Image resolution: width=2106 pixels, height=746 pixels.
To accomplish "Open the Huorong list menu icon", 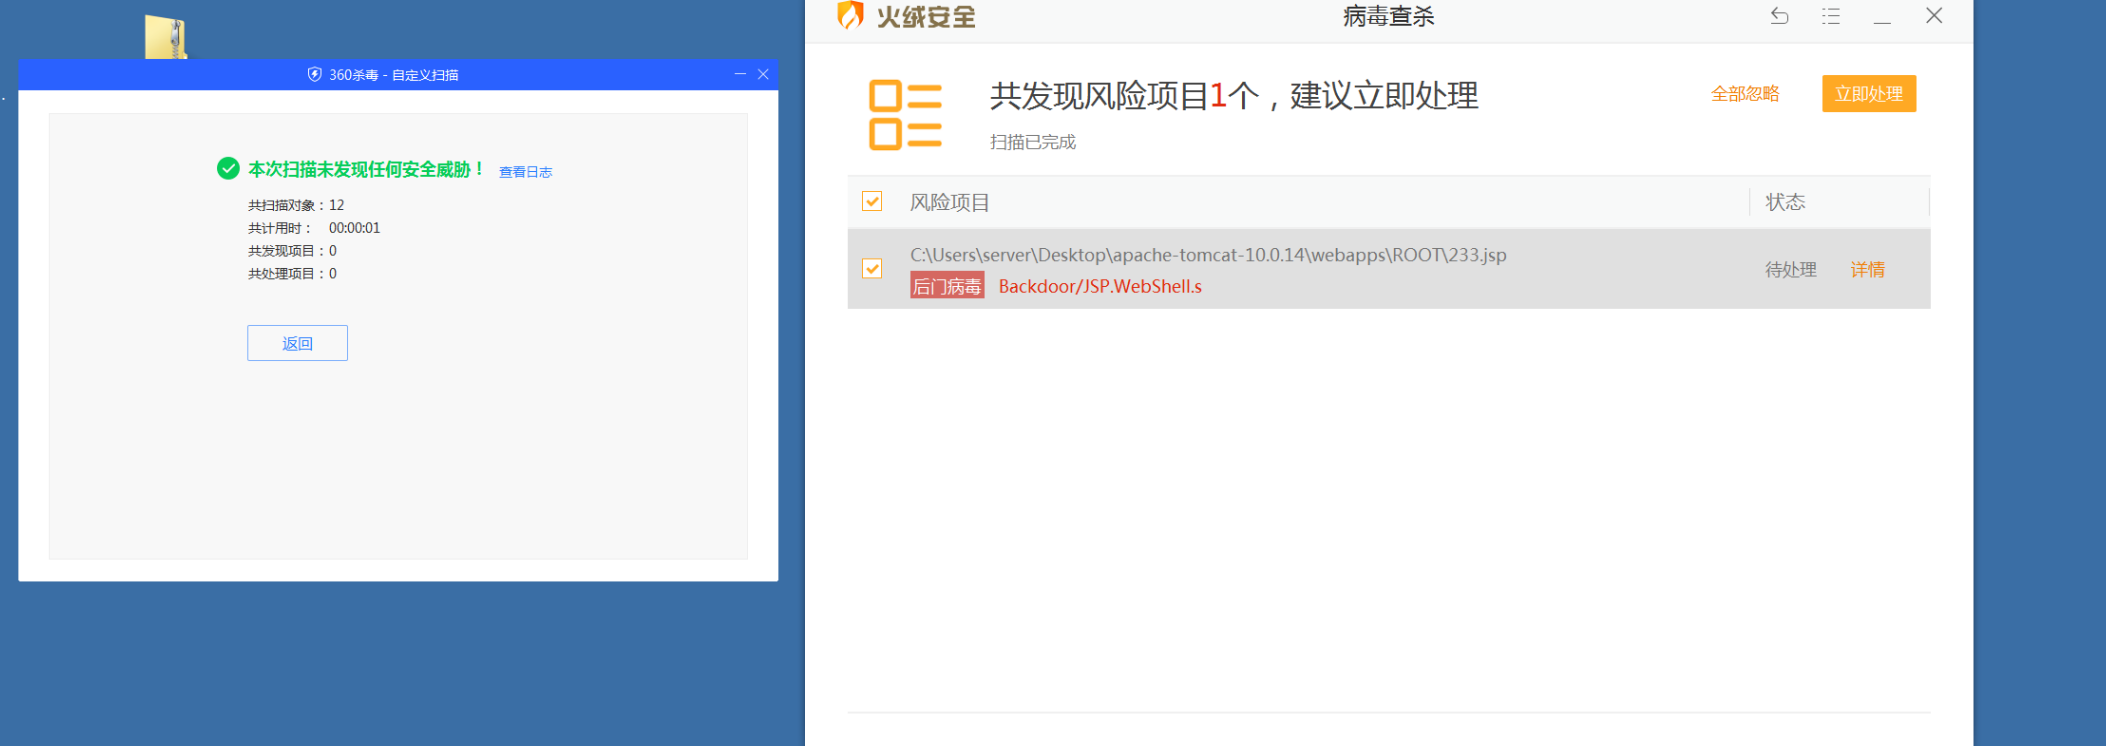I will tap(1831, 16).
